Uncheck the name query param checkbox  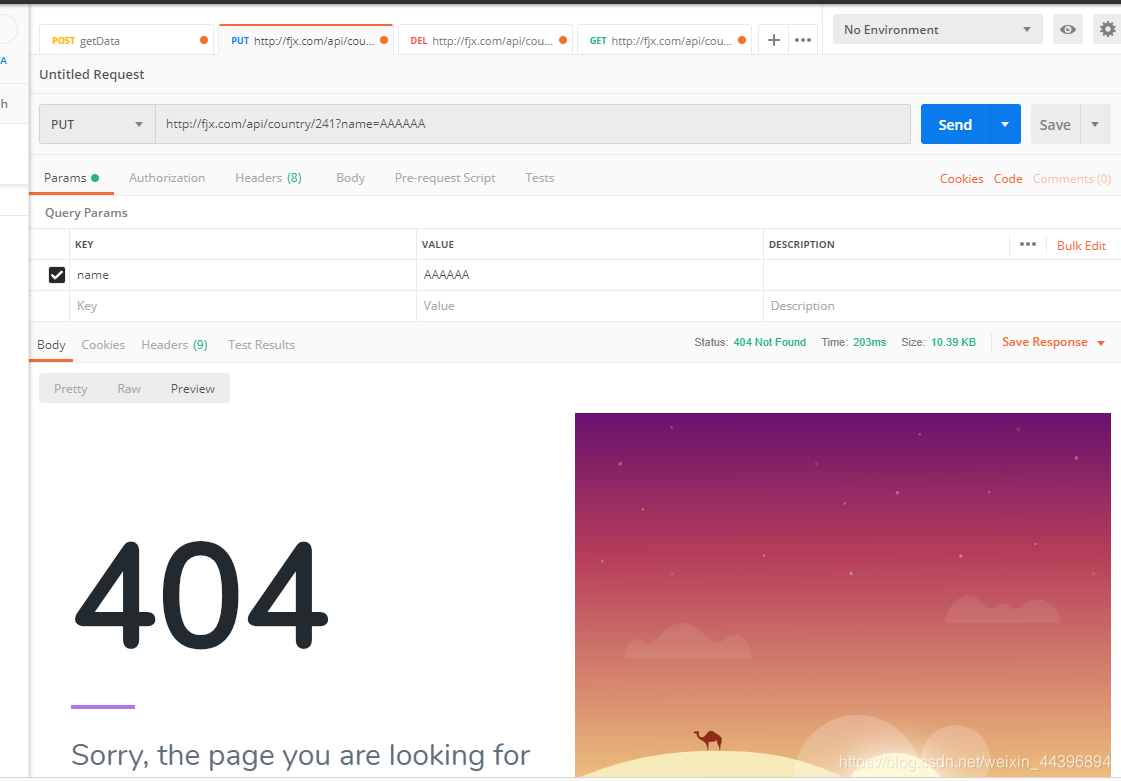pyautogui.click(x=56, y=275)
